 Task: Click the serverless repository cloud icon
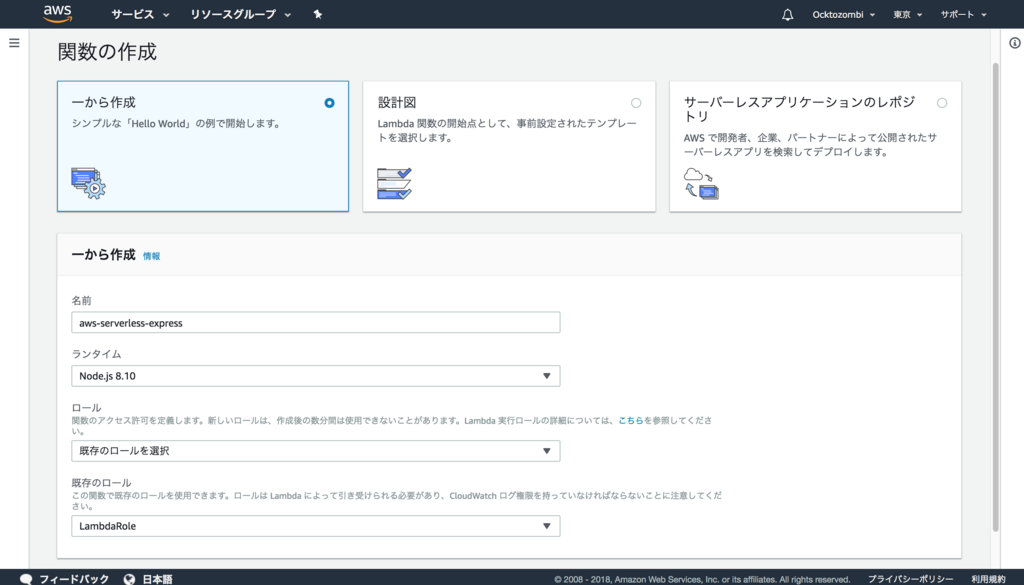[x=701, y=183]
